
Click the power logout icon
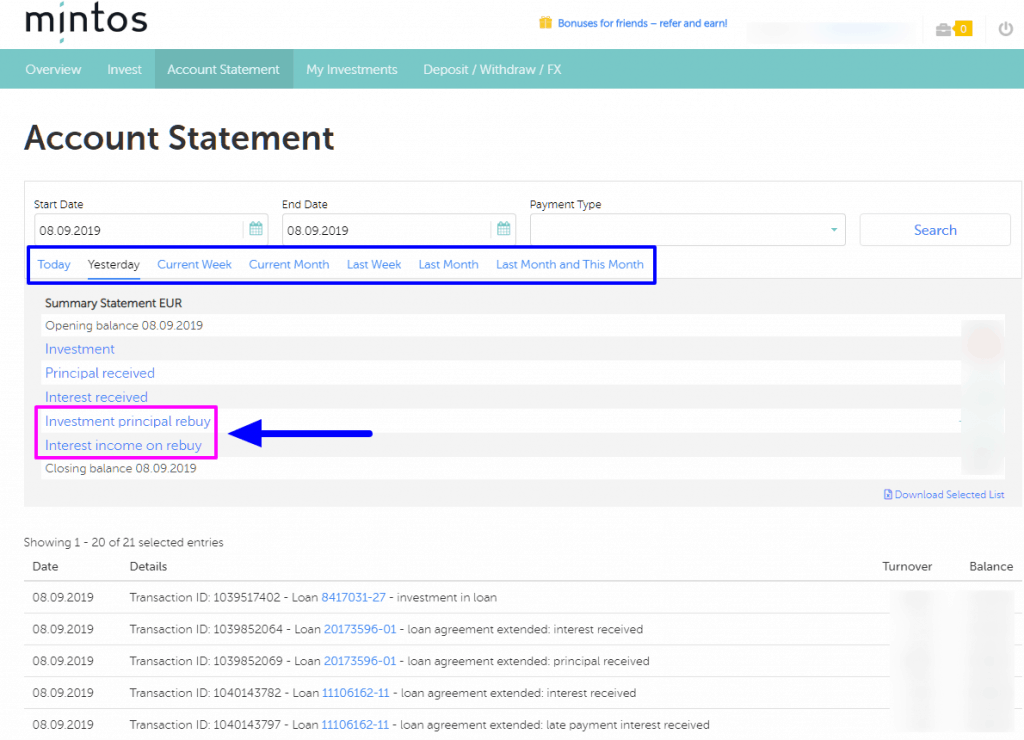1006,29
